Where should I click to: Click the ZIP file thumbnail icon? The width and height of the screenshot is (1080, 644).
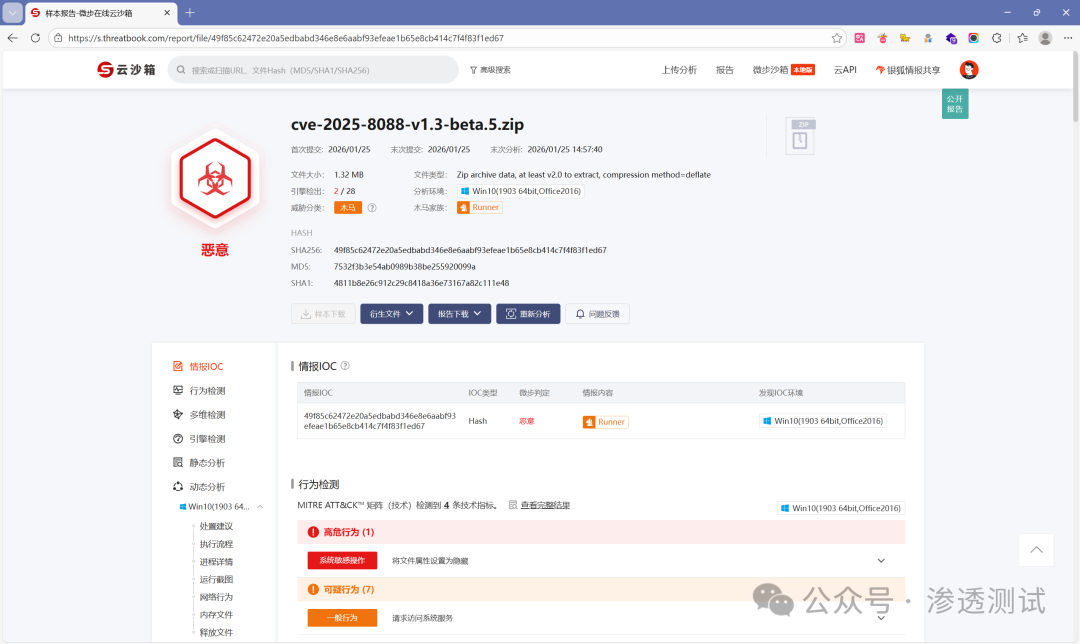point(799,136)
